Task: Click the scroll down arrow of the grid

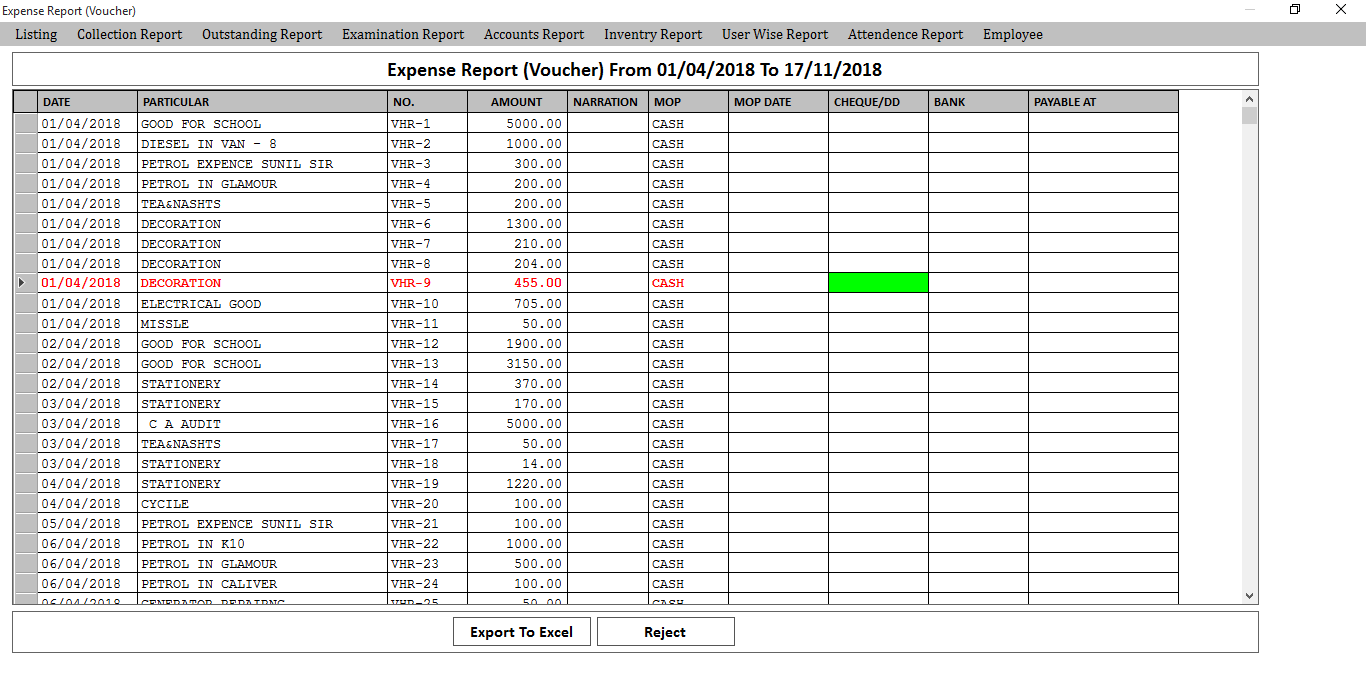Action: [x=1249, y=595]
